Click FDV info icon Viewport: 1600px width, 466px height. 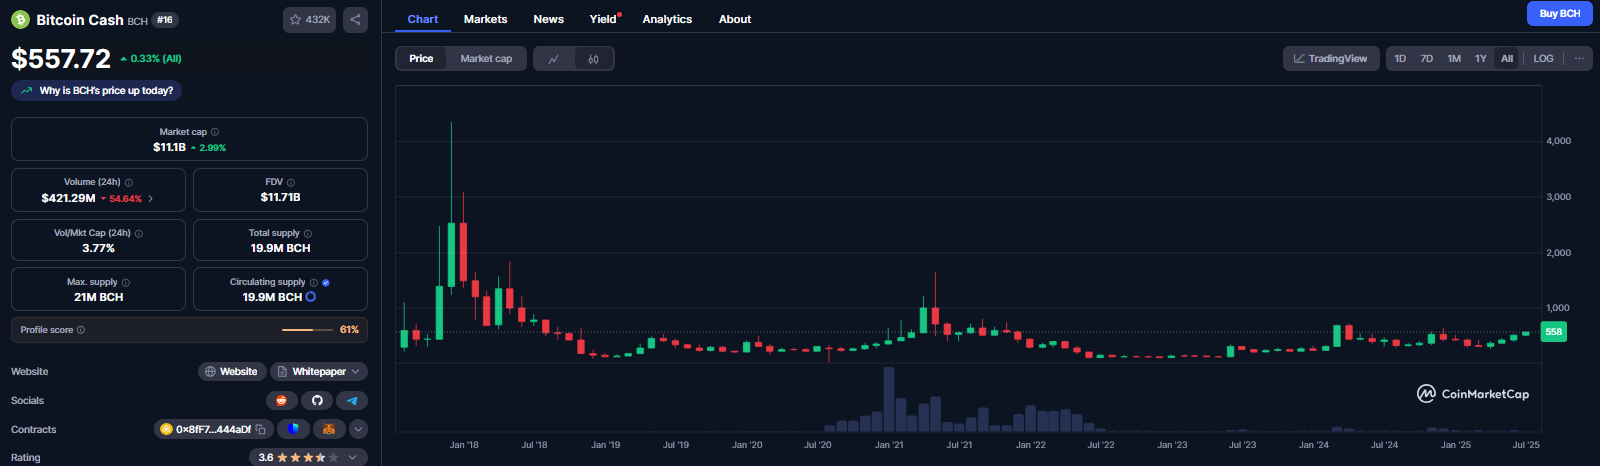(x=291, y=183)
